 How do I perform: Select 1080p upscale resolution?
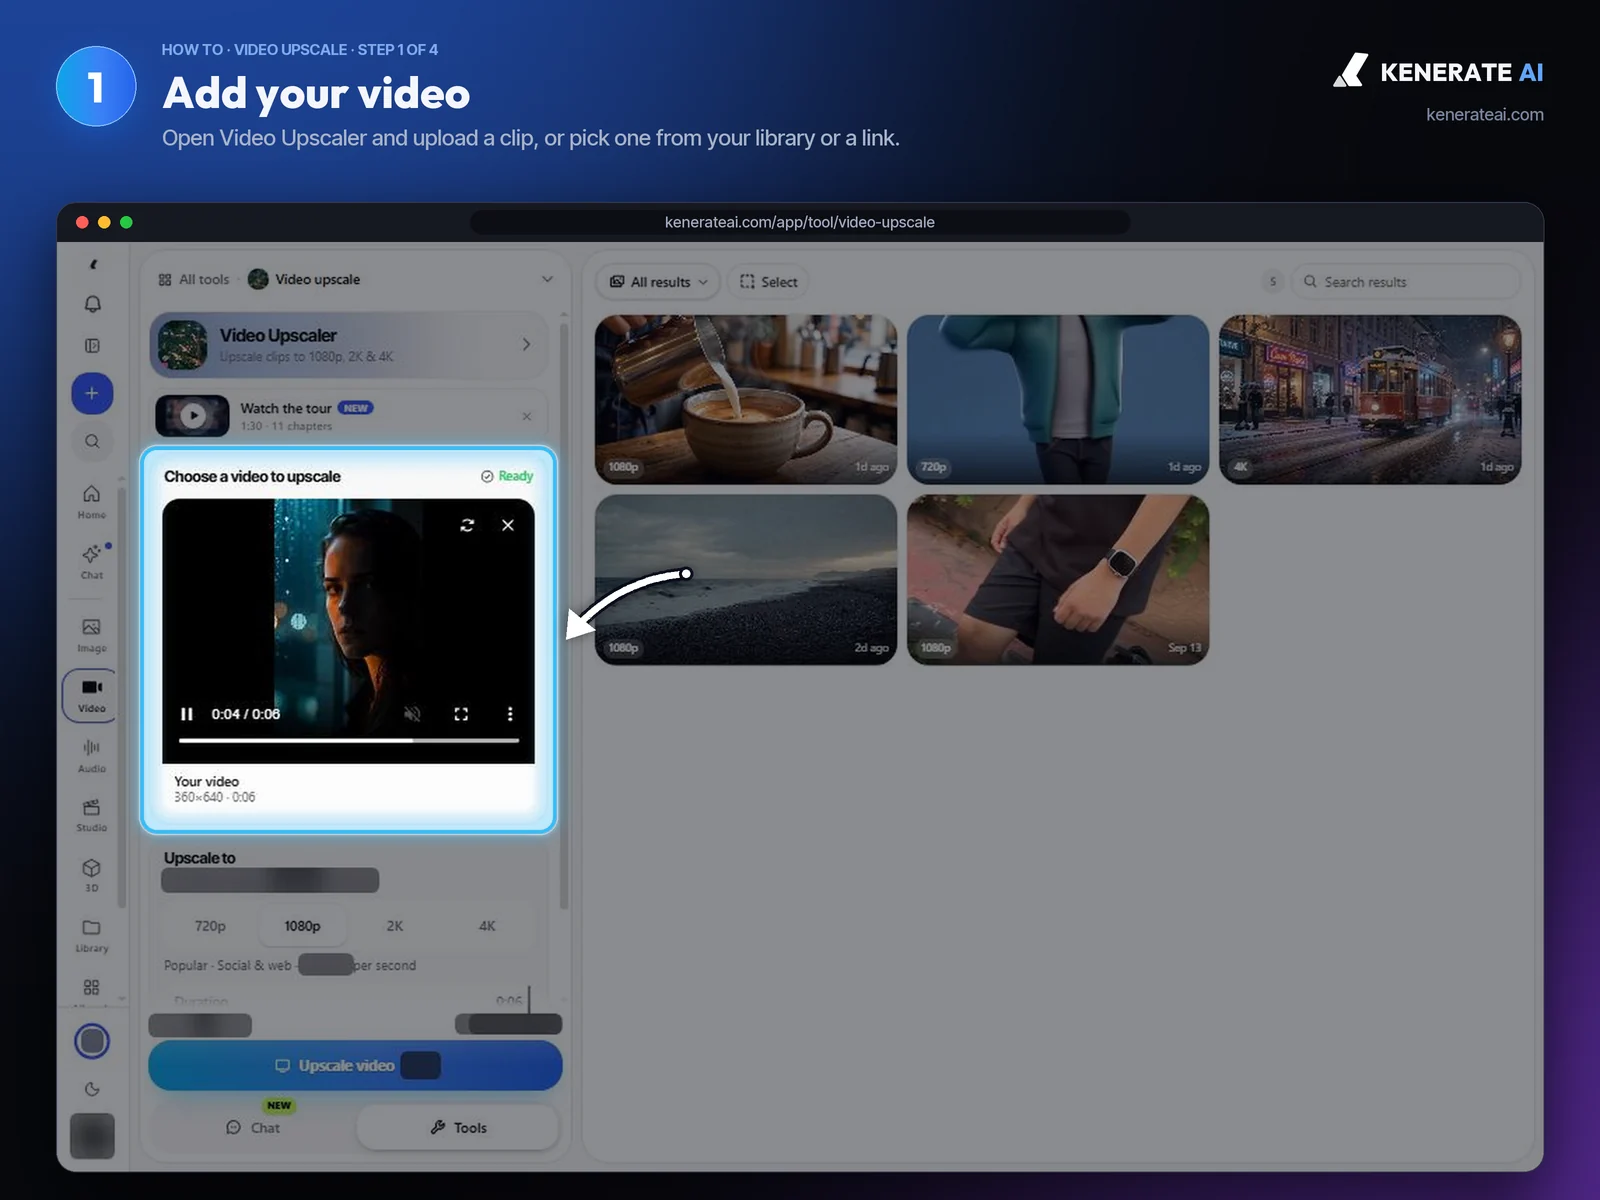(302, 926)
